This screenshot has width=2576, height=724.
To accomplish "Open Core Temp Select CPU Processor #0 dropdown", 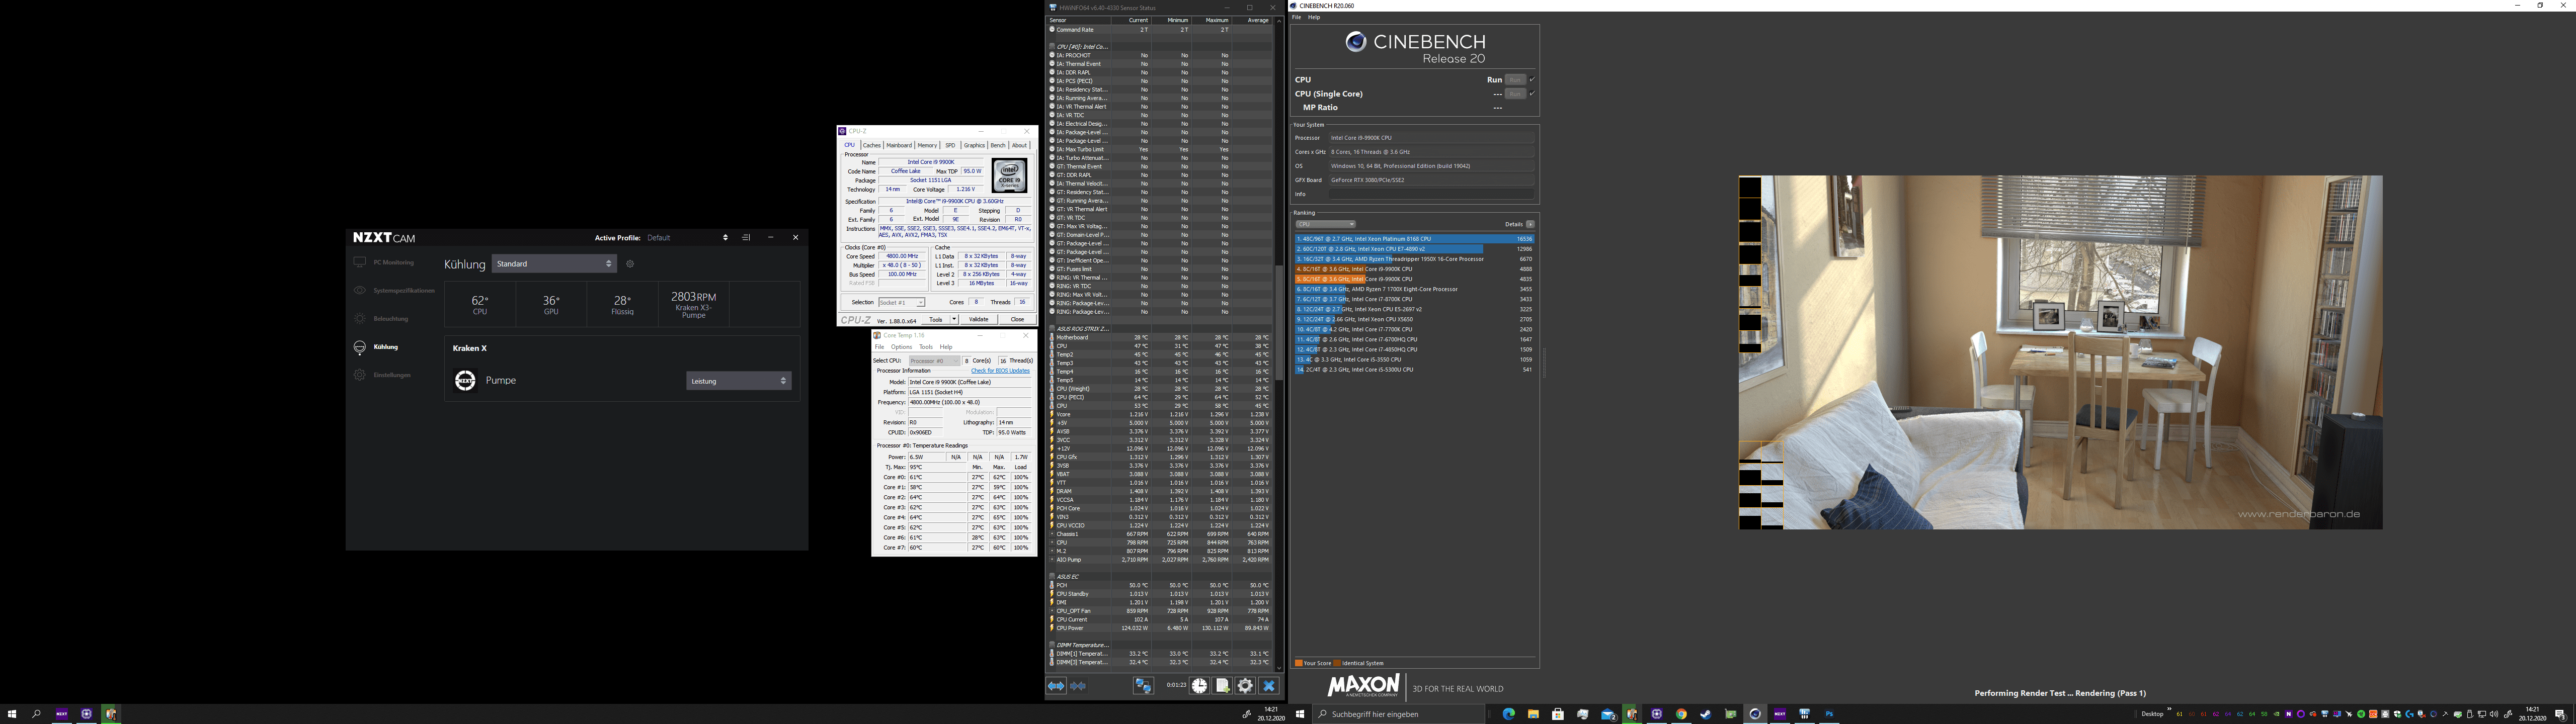I will [934, 361].
